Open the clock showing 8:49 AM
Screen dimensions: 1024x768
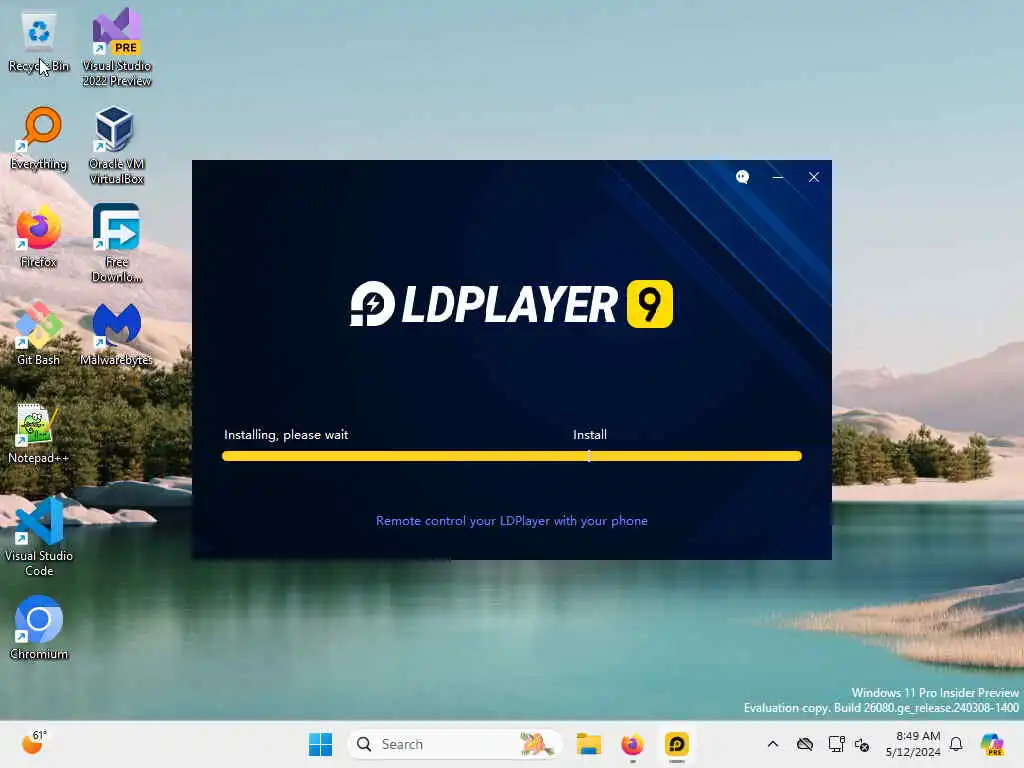point(913,744)
